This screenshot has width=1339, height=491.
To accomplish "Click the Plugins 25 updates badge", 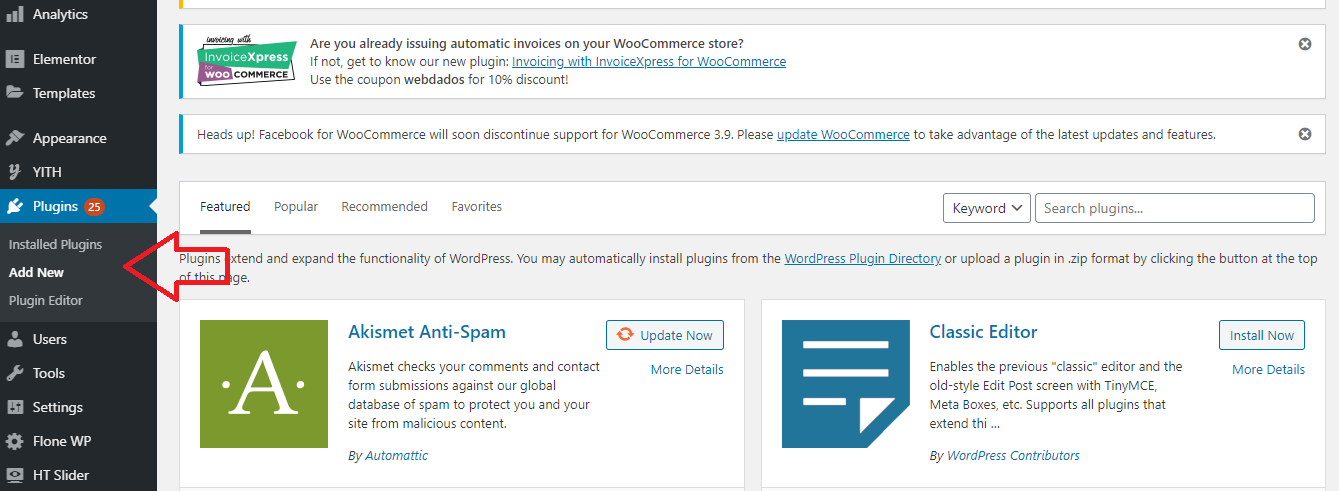I will click(x=94, y=207).
